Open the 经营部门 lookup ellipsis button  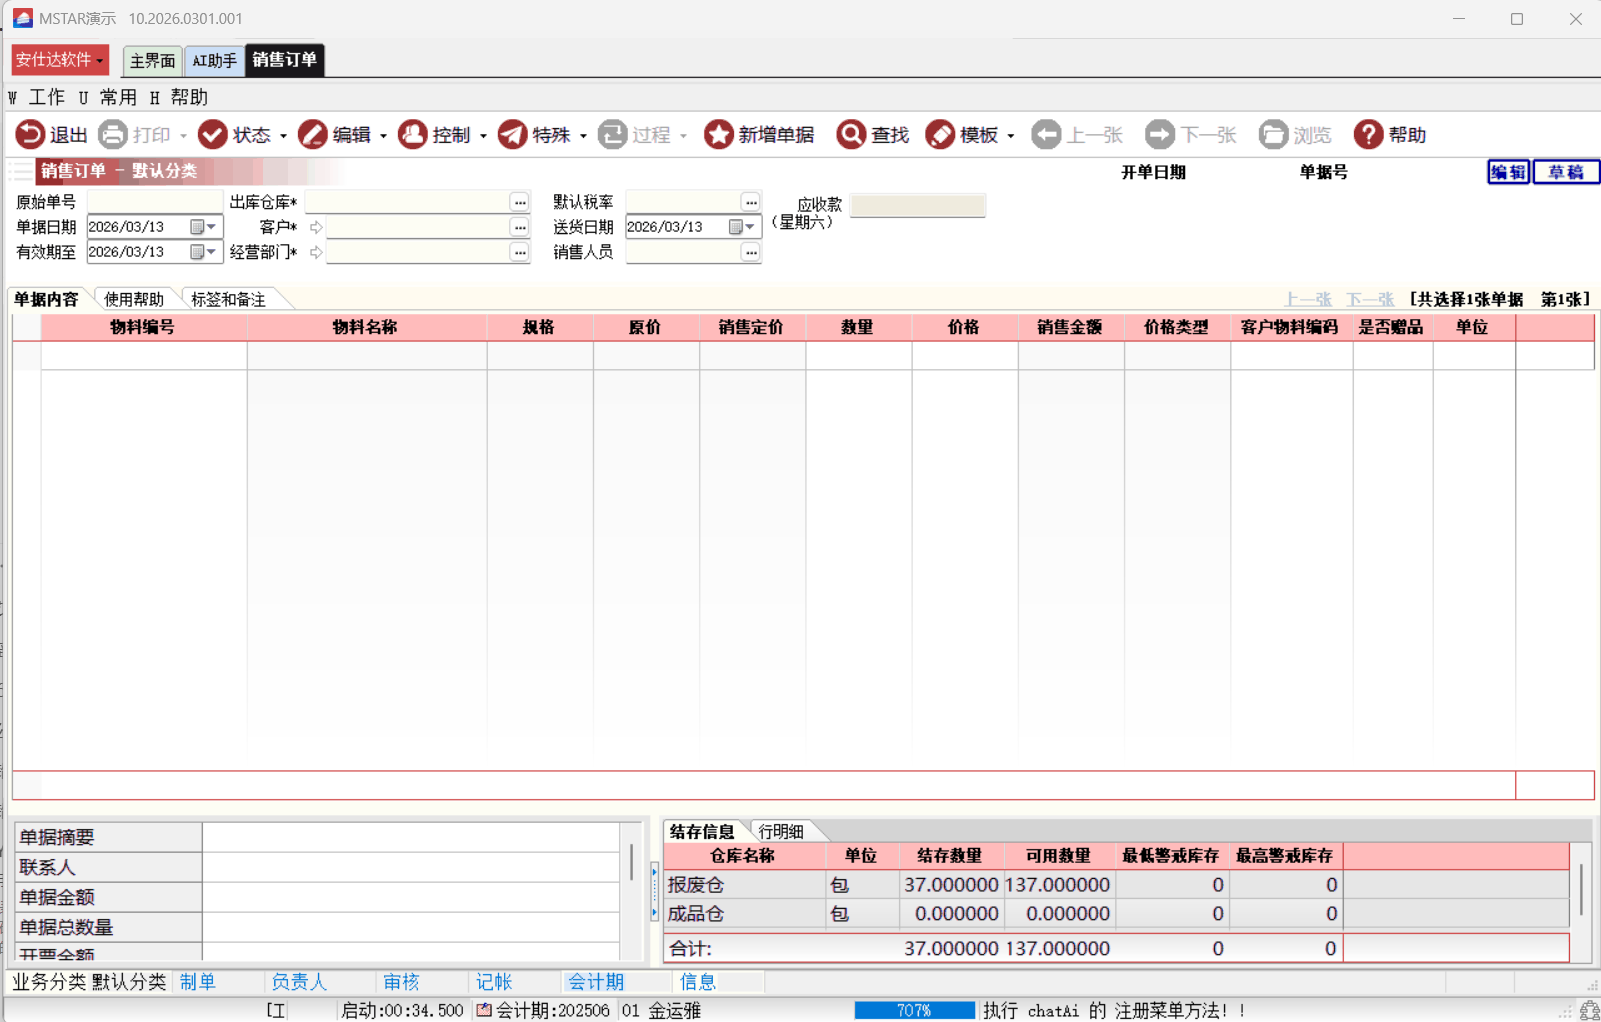519,252
